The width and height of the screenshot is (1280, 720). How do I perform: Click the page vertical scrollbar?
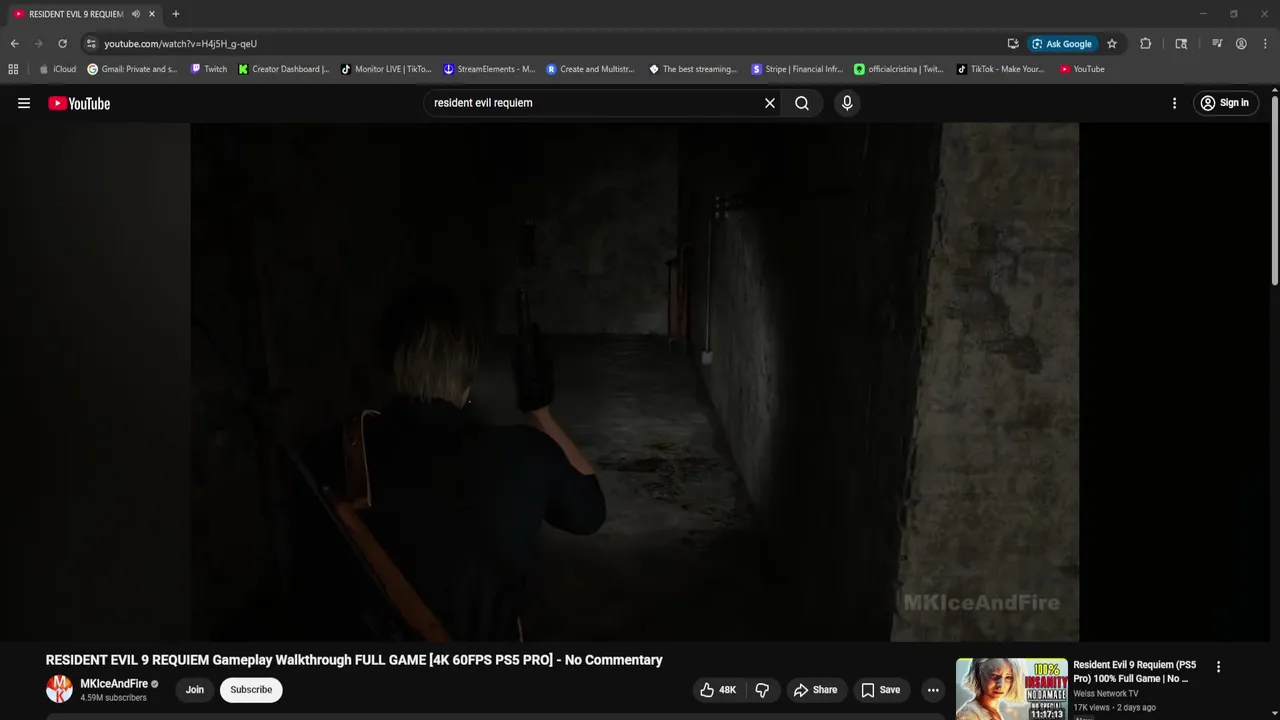coord(1274,190)
